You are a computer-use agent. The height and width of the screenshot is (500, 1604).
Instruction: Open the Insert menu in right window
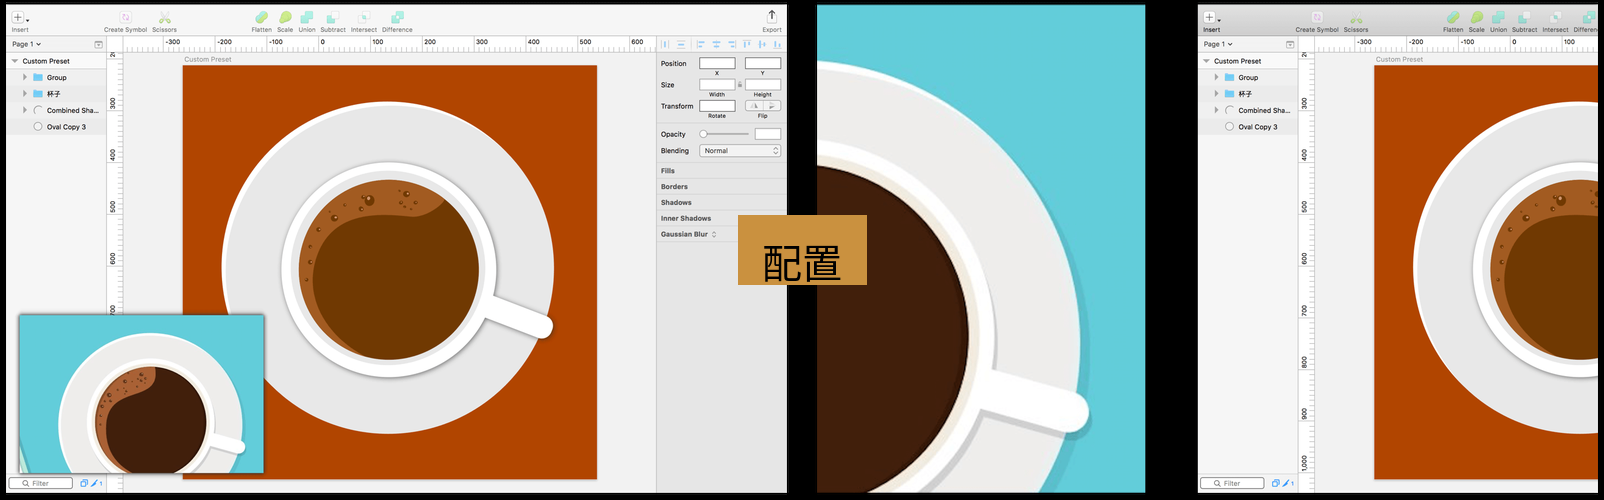(1210, 18)
